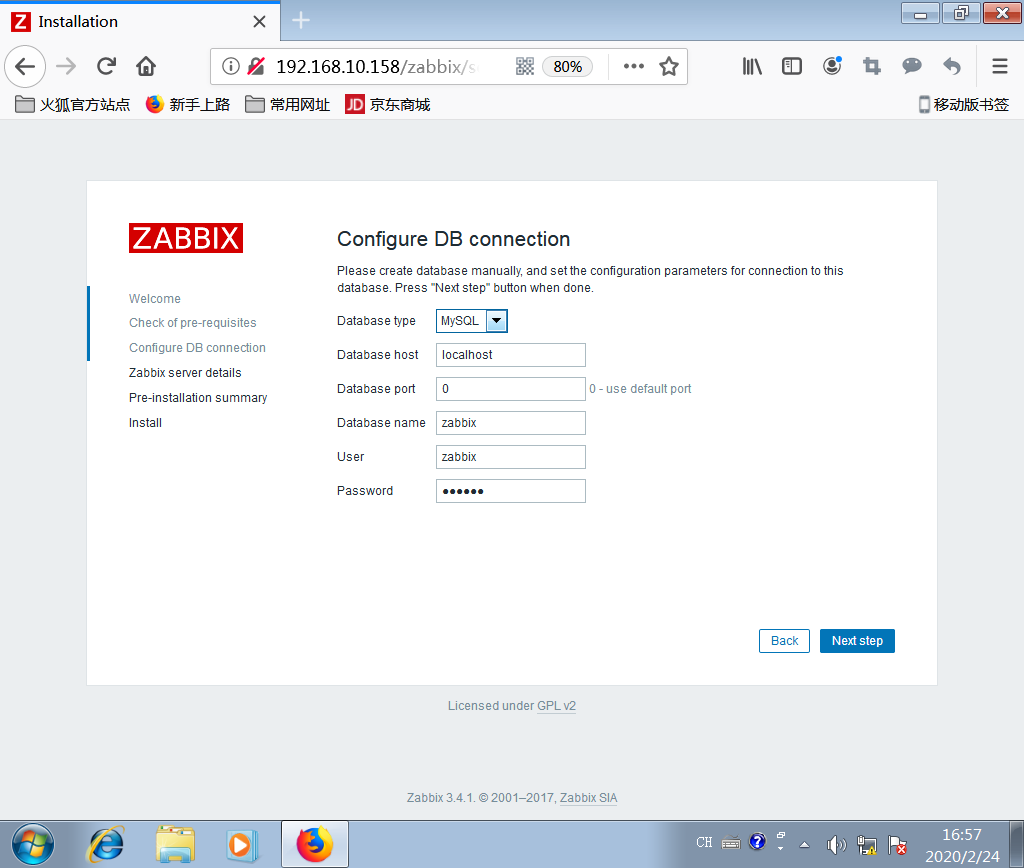Image resolution: width=1024 pixels, height=868 pixels.
Task: Open the volume speaker tray icon
Action: click(836, 844)
